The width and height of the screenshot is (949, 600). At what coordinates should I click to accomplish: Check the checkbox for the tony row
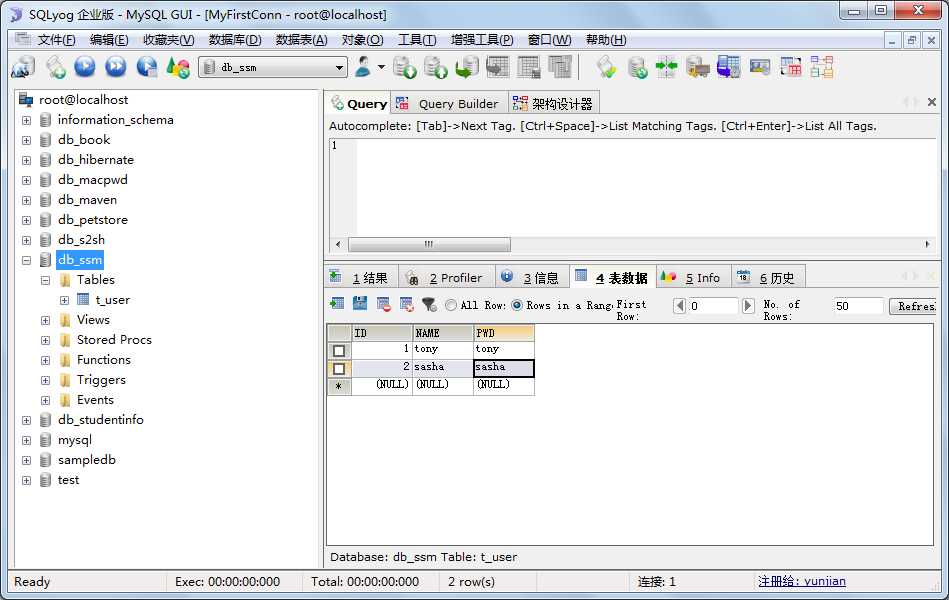click(x=339, y=351)
